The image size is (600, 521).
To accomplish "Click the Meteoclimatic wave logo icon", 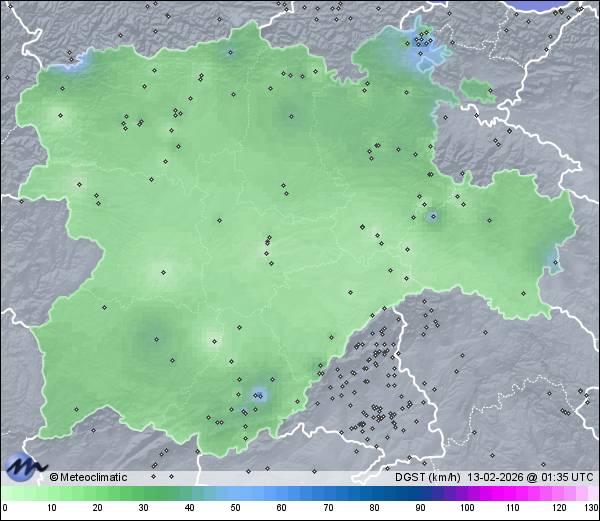I will click(x=24, y=466).
